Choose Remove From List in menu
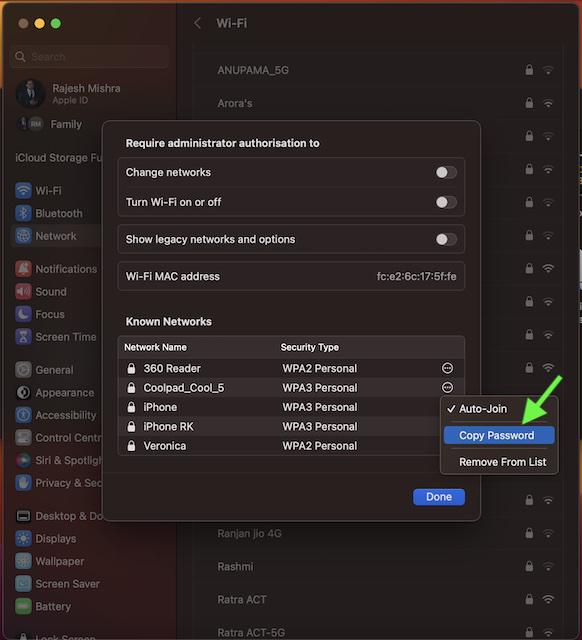Screen dimensions: 582x640 (499, 462)
